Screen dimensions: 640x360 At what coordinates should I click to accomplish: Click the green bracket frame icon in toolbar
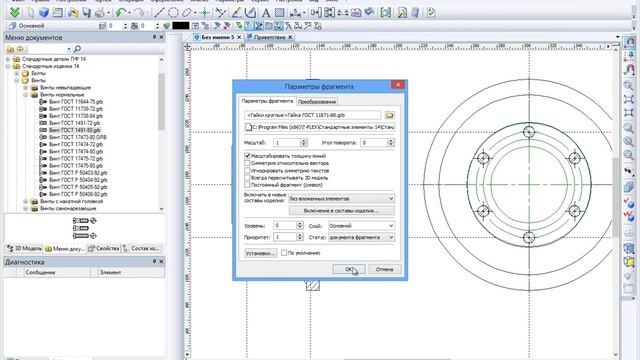pos(385,13)
